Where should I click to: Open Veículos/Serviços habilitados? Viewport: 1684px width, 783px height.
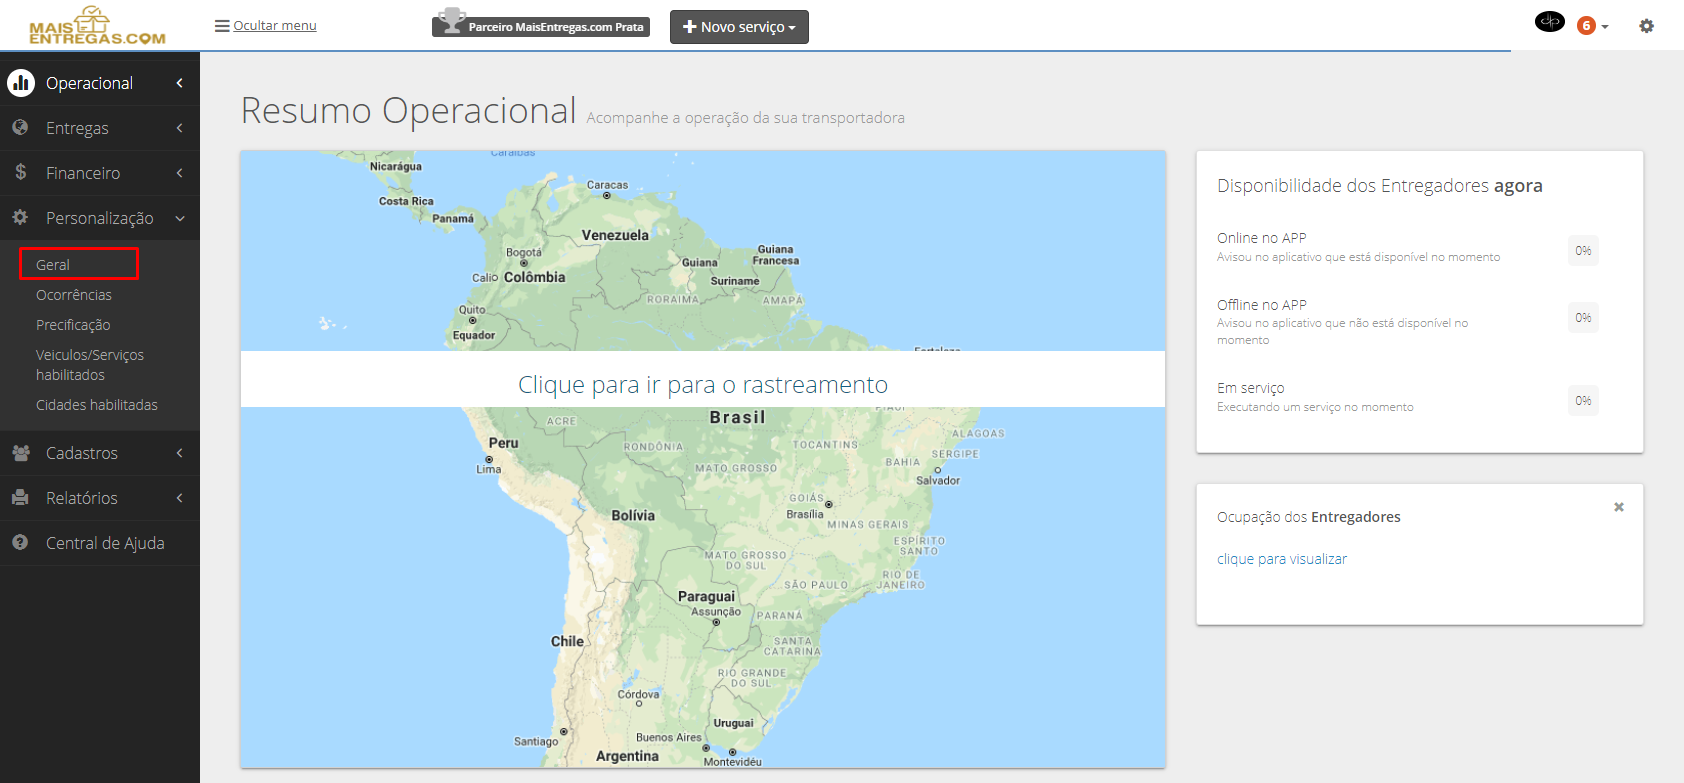pyautogui.click(x=90, y=365)
